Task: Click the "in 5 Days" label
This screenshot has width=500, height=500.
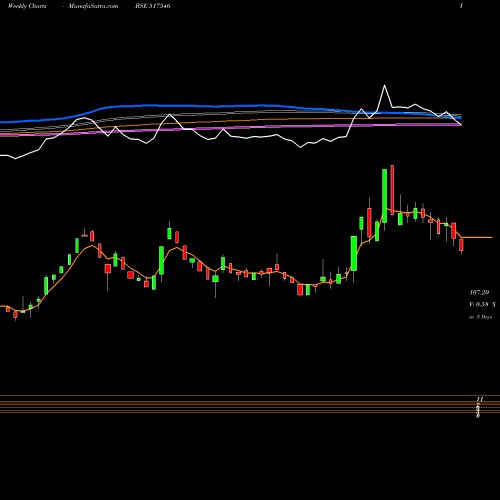Action: pyautogui.click(x=480, y=317)
